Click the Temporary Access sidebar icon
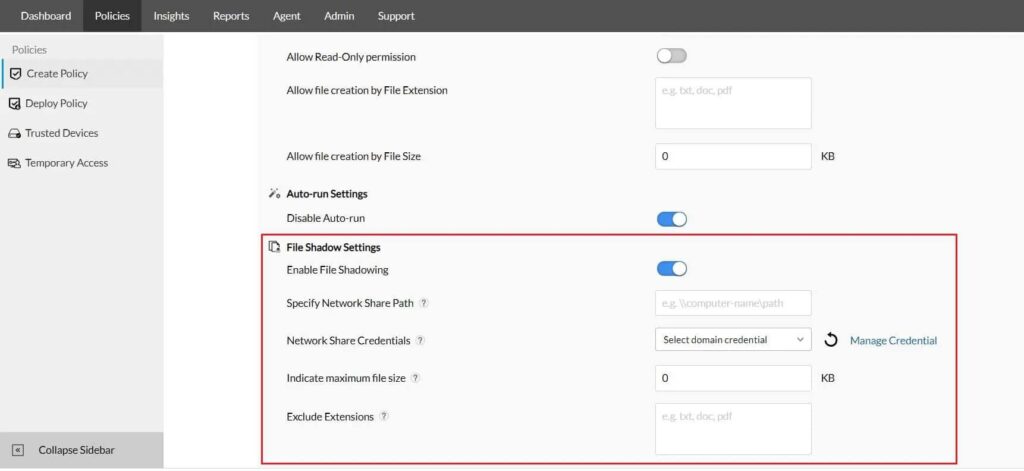Screen dimensions: 1024x471 click(x=14, y=163)
